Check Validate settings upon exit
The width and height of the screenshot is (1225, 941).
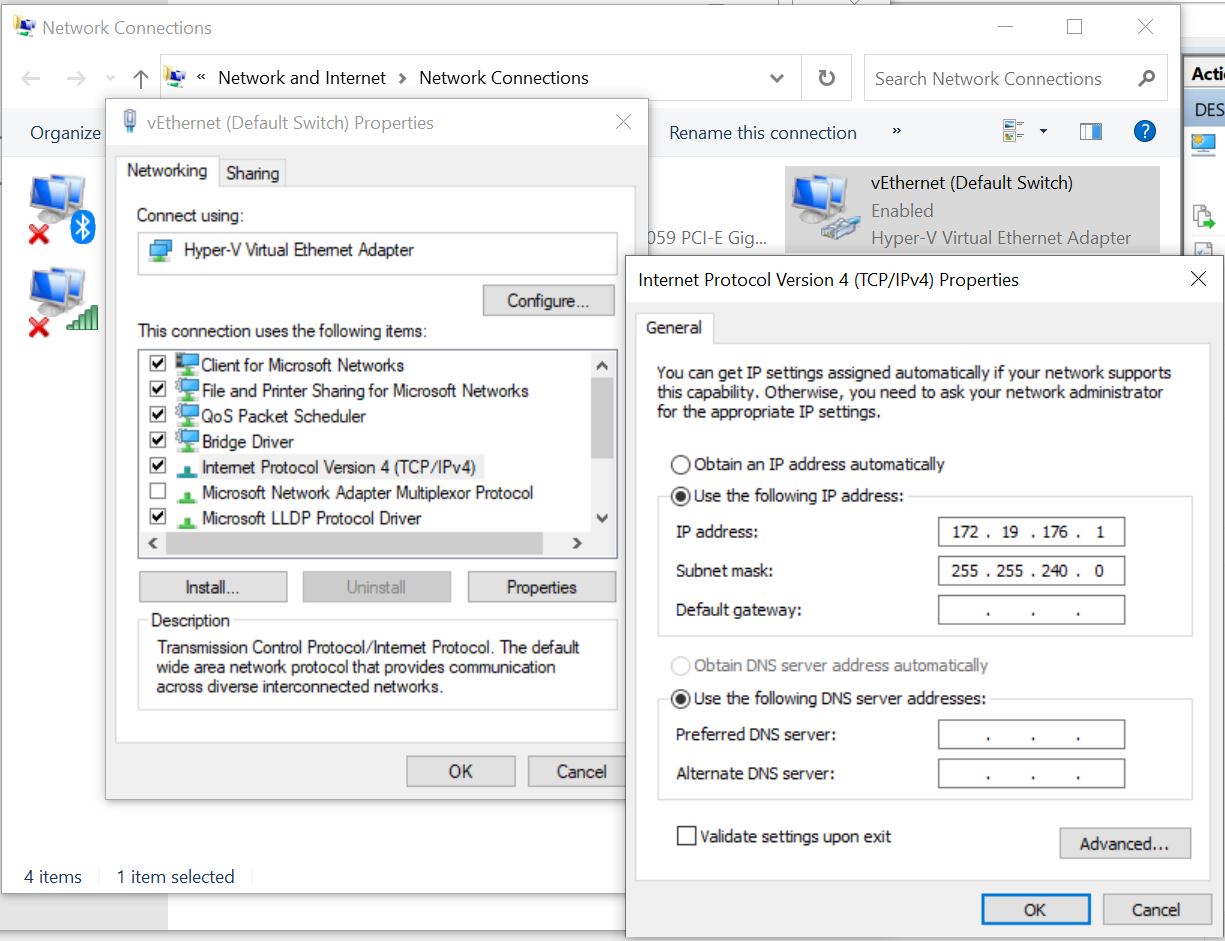point(686,836)
